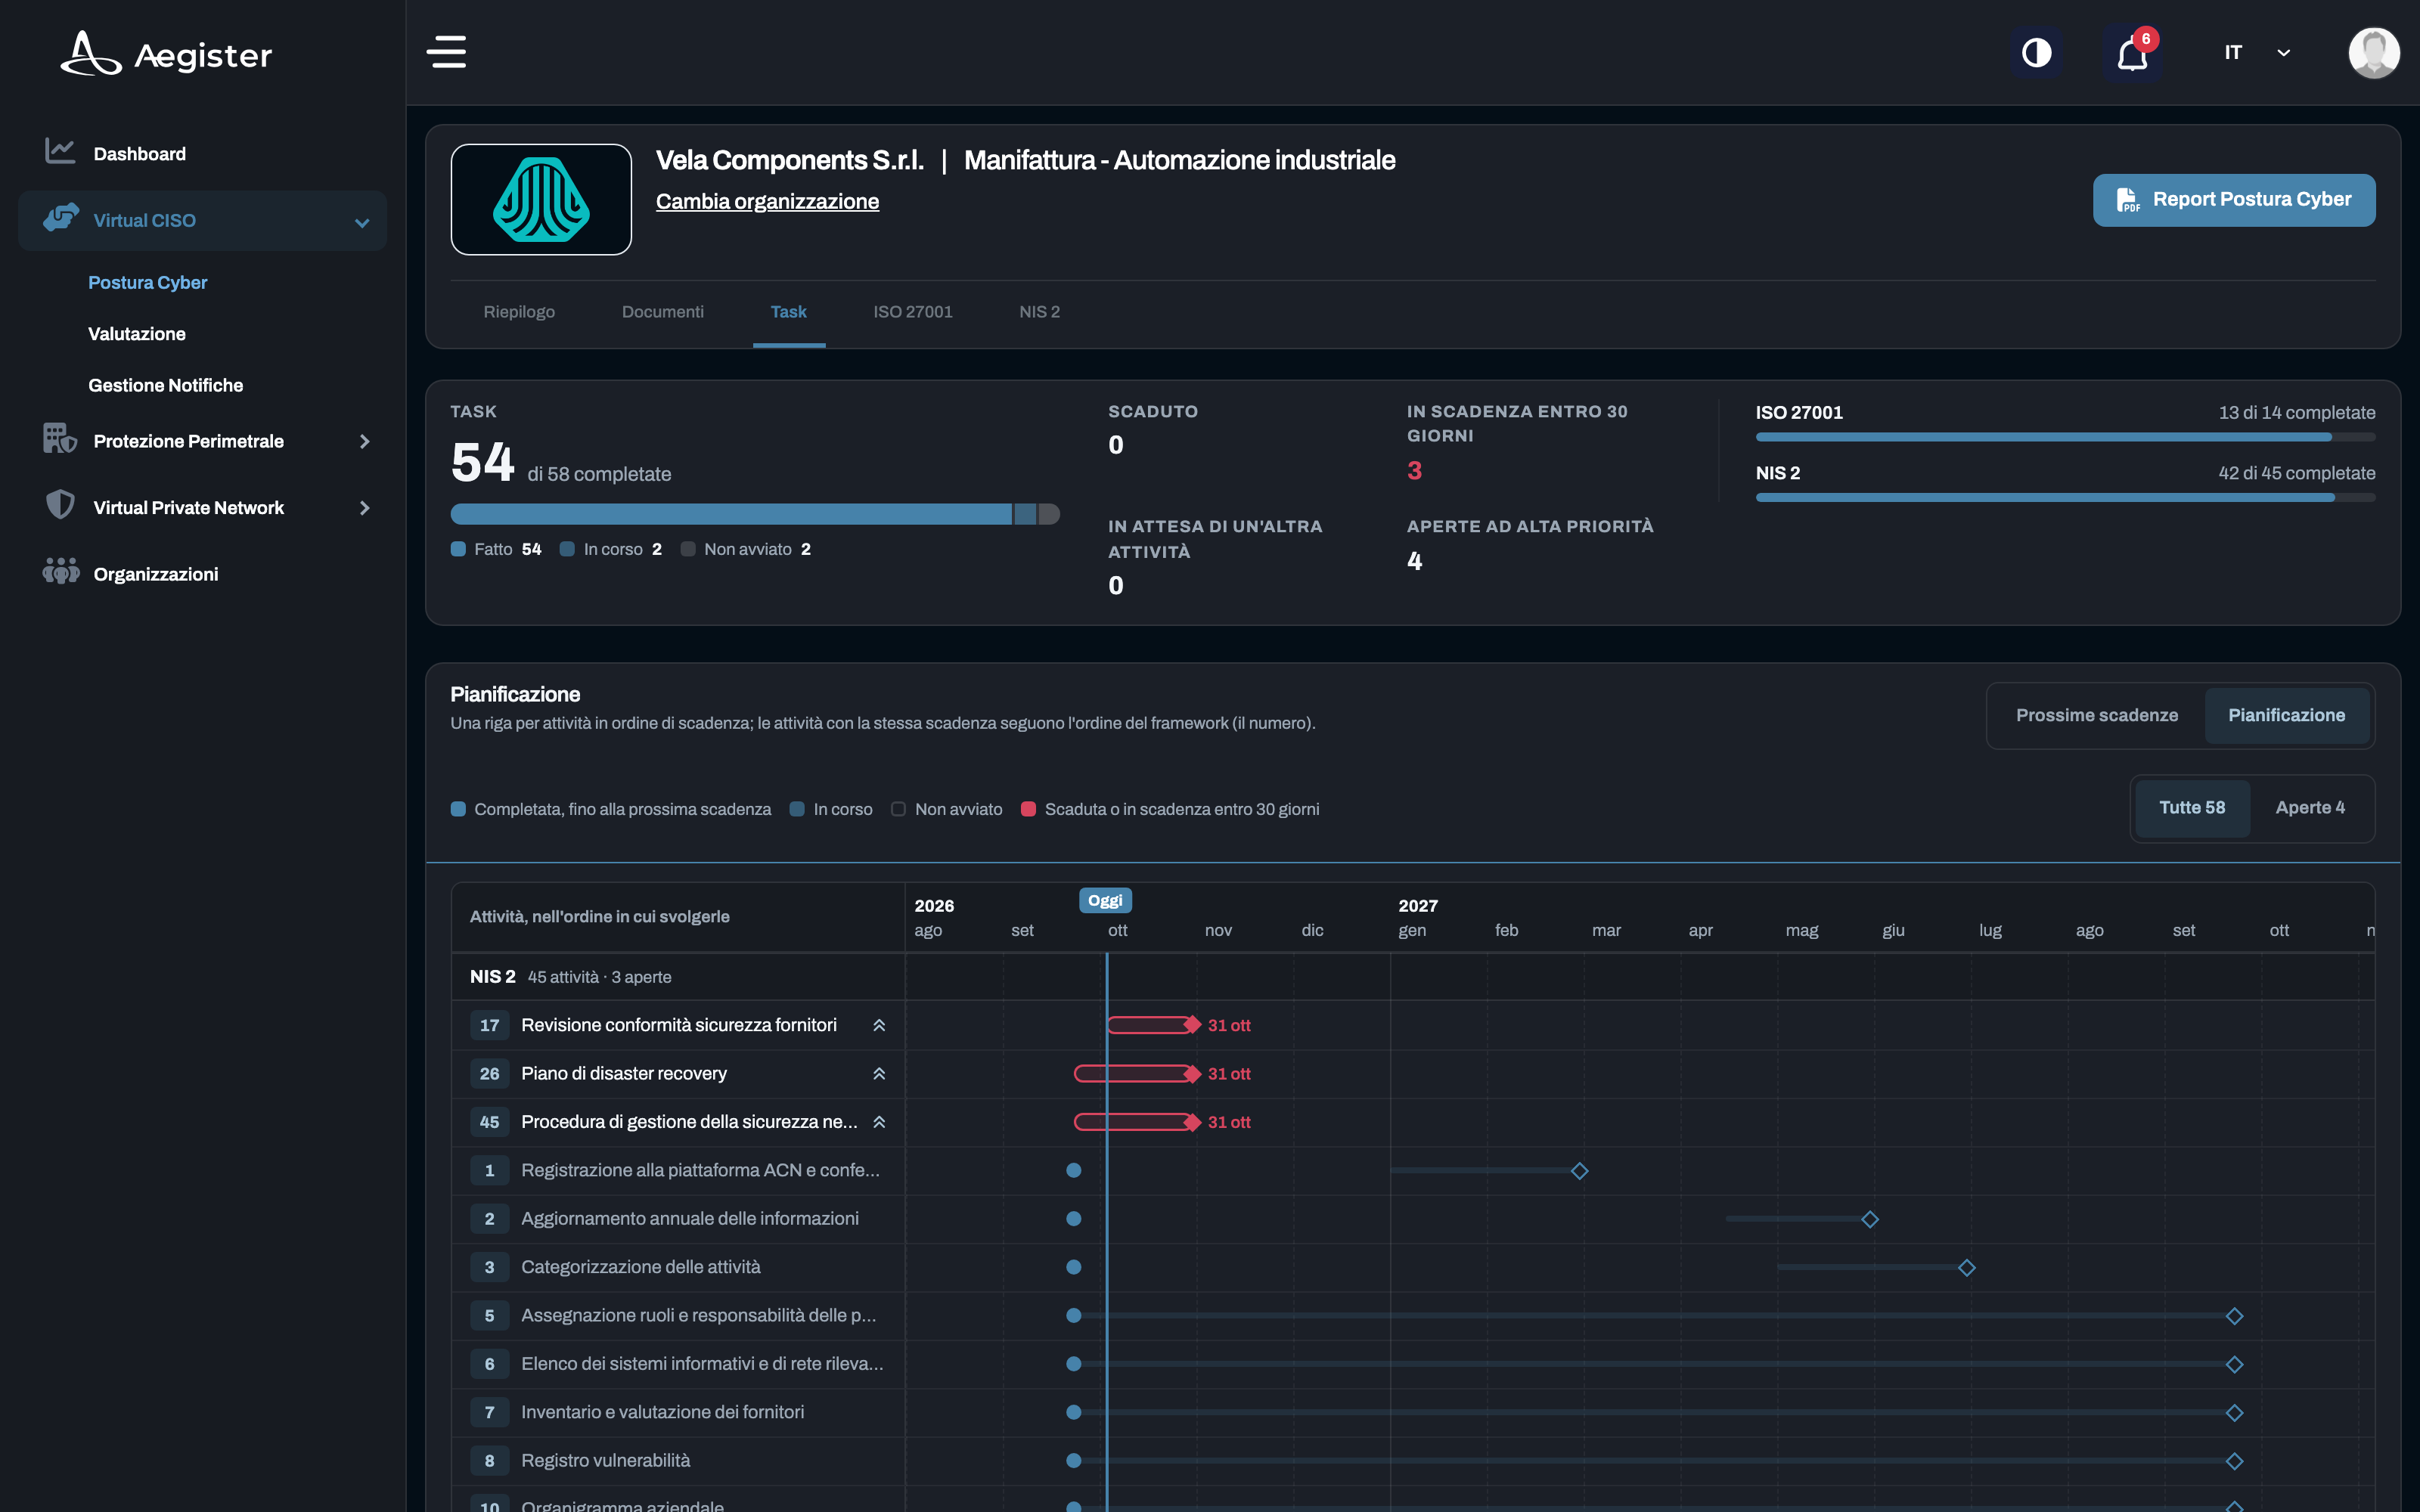Click the Oggi today marker
The height and width of the screenshot is (1512, 2420).
pyautogui.click(x=1105, y=900)
